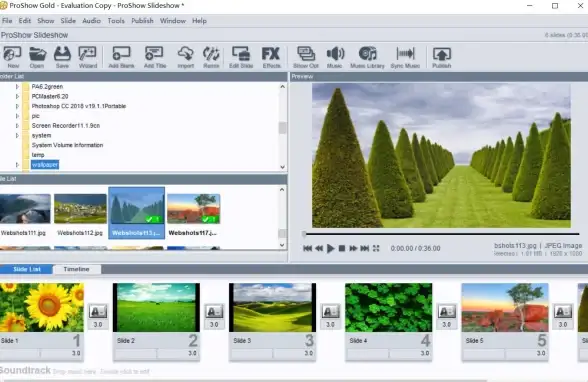Expand the wallpaper folder node
Screen dimensions: 588x382
pyautogui.click(x=17, y=165)
